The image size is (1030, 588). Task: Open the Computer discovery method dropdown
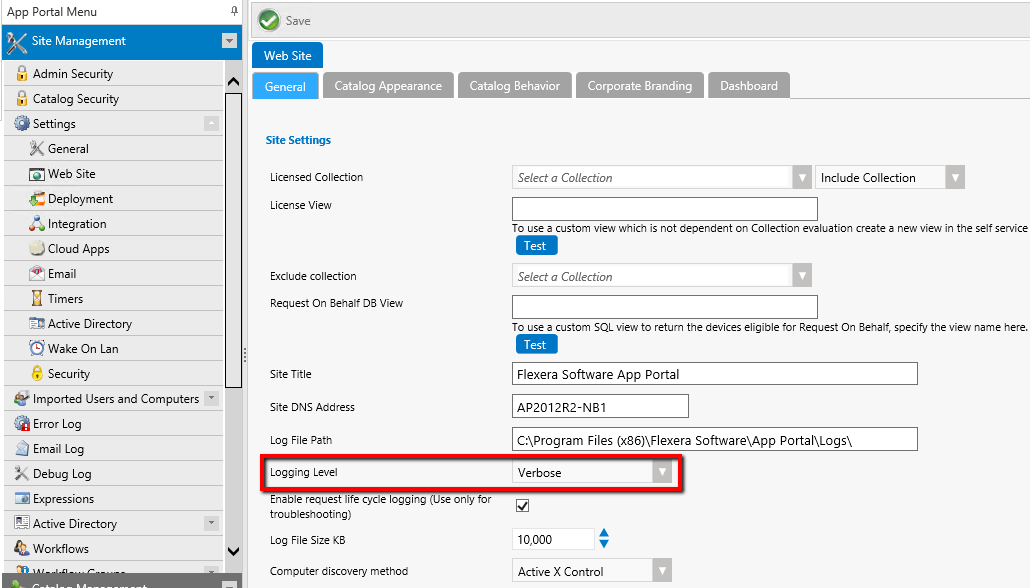(x=661, y=568)
